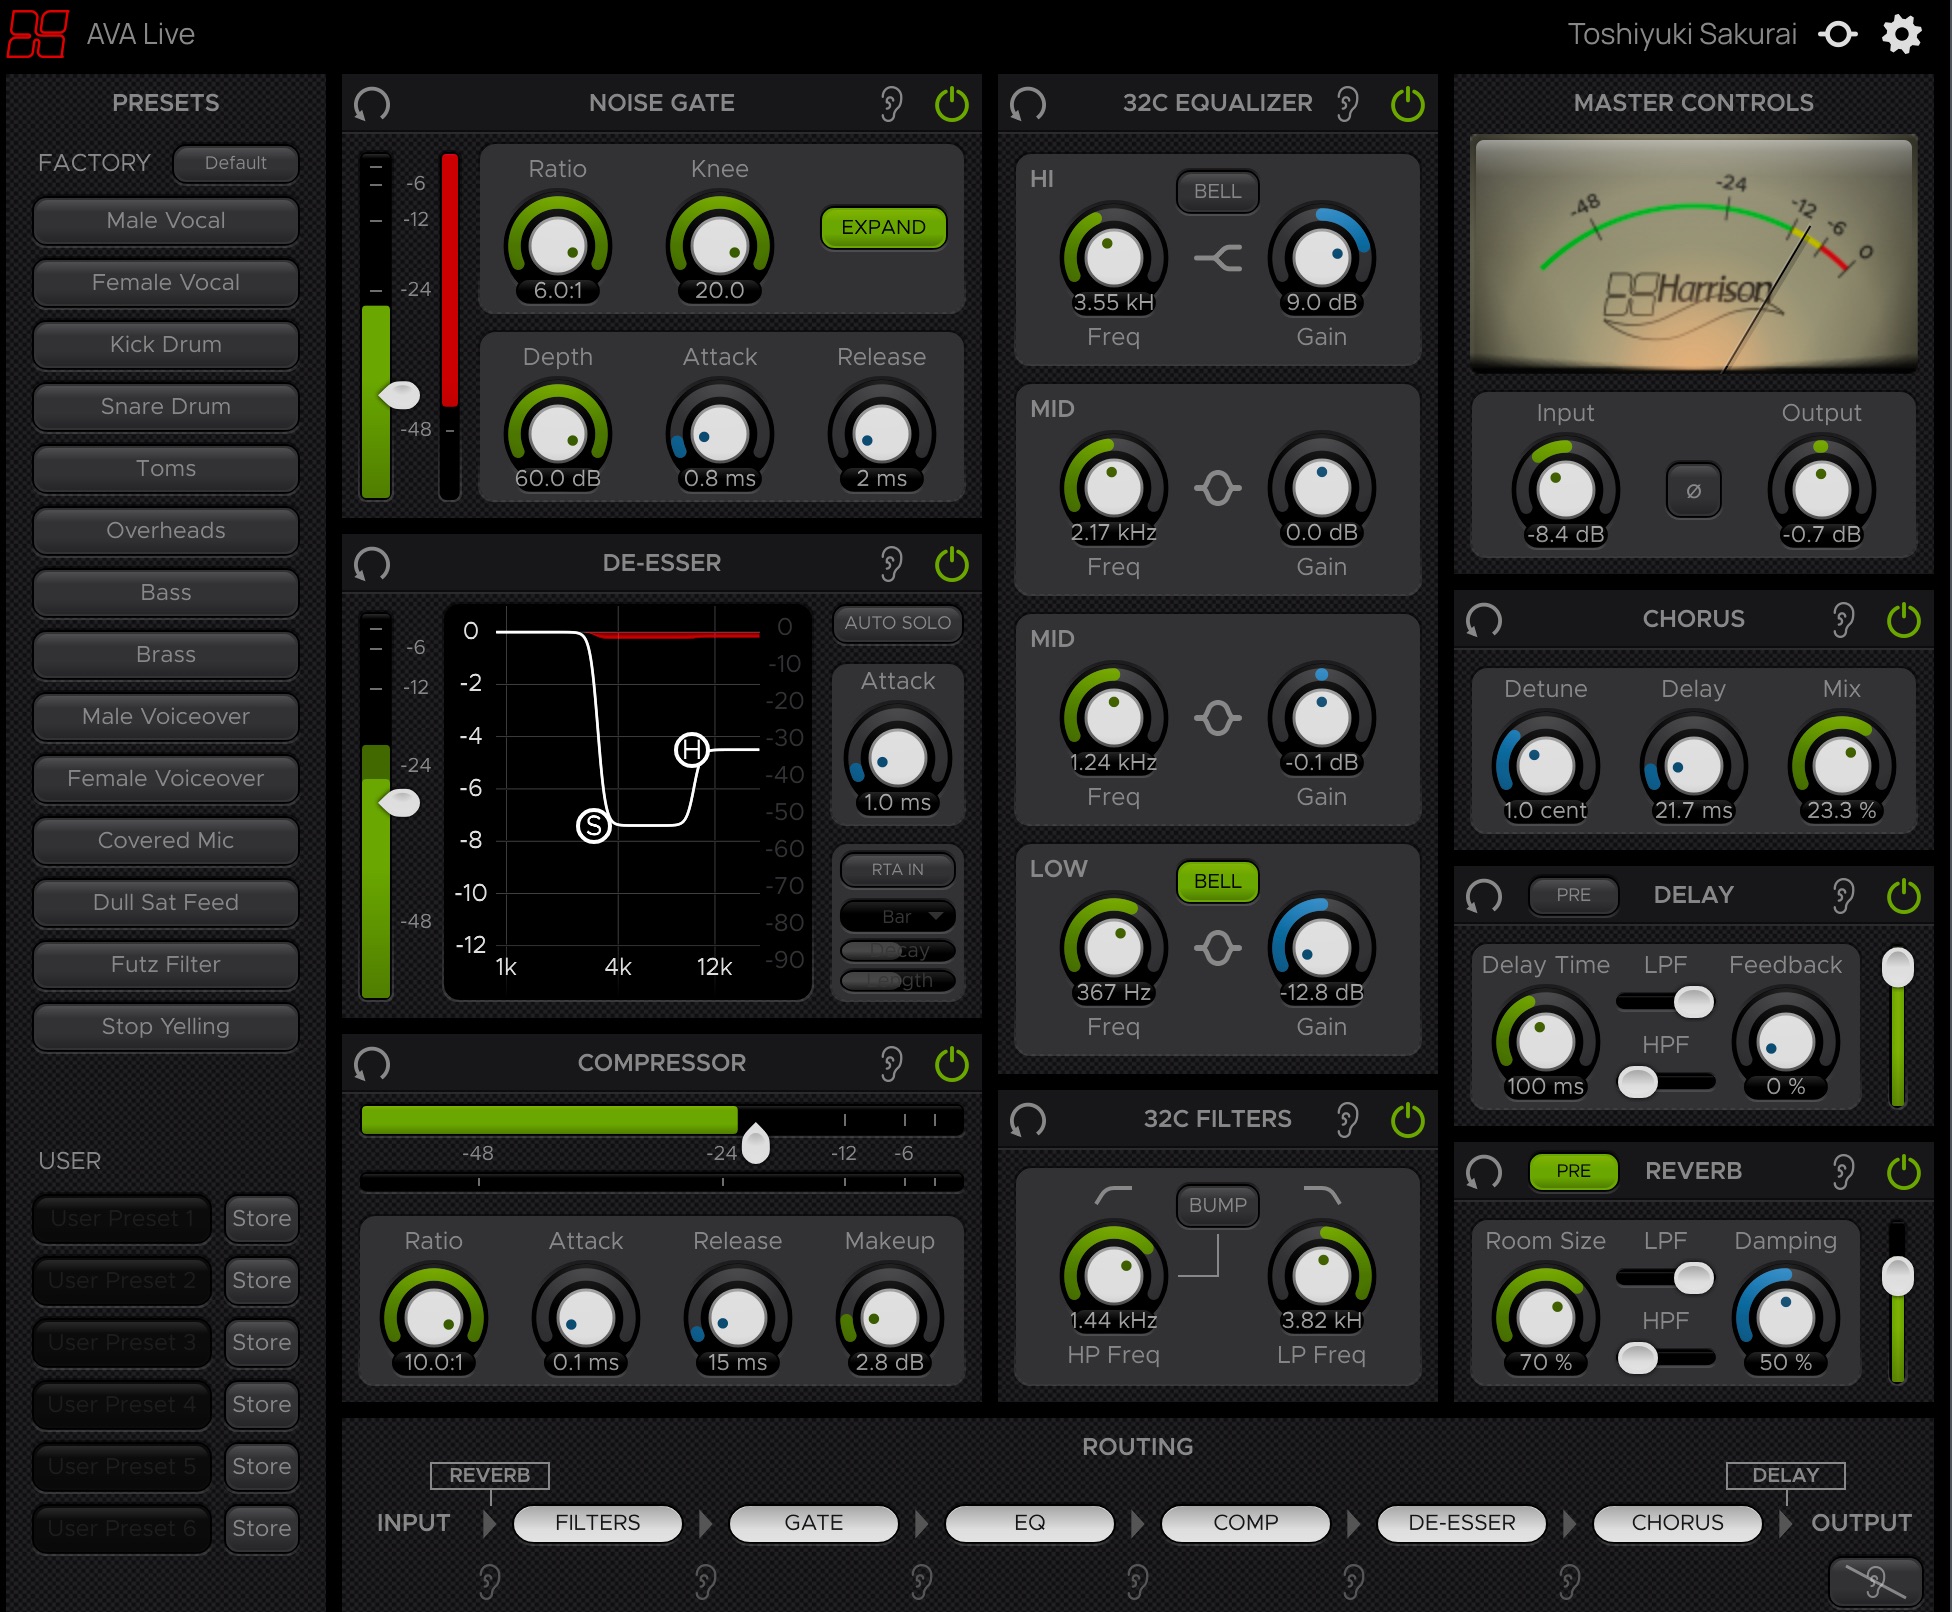Load the Female Vocal preset

(x=166, y=283)
